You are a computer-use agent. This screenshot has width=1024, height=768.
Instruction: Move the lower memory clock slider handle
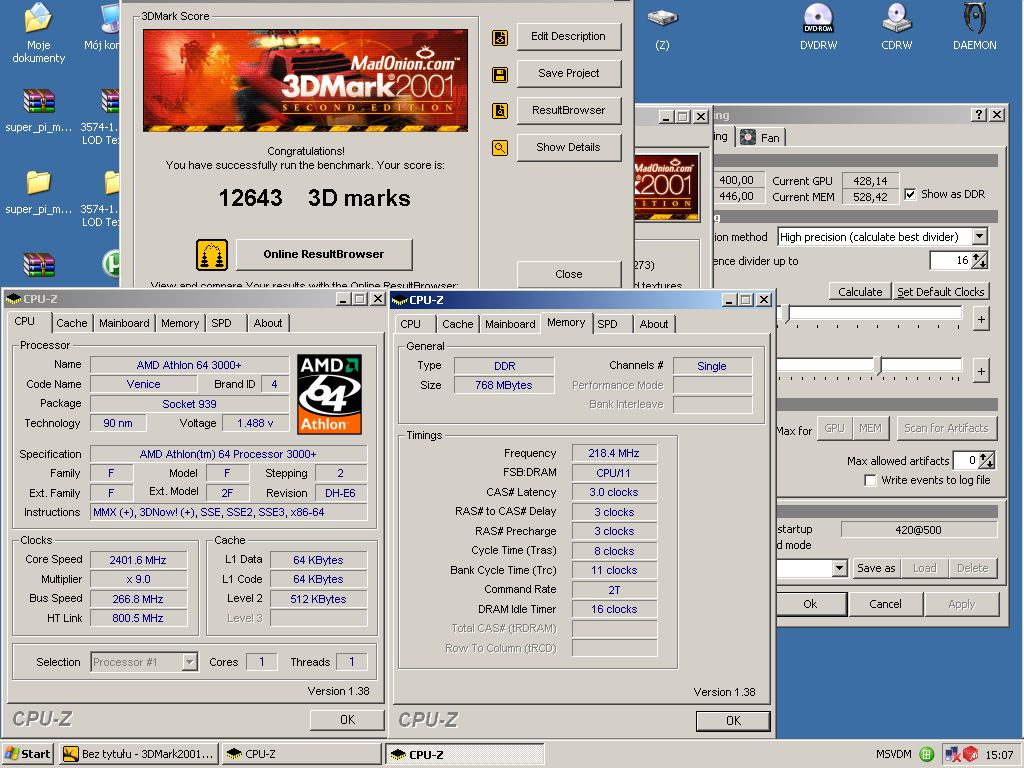click(x=878, y=366)
